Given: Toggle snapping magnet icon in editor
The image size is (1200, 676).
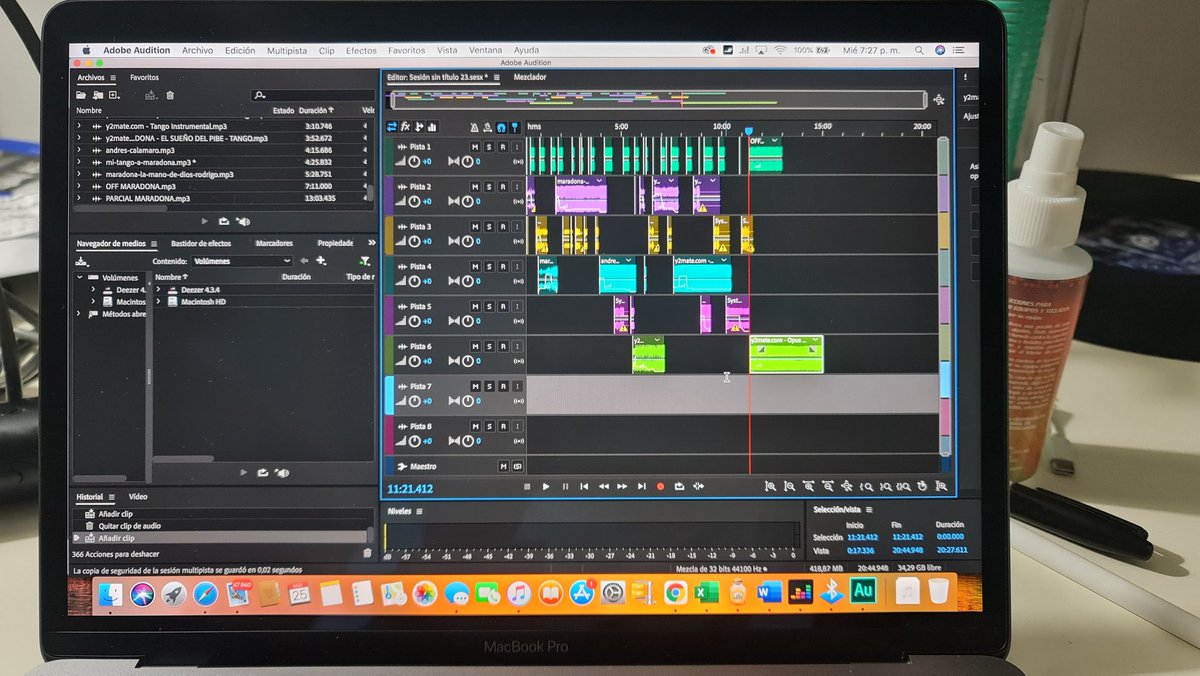Looking at the screenshot, I should 501,127.
